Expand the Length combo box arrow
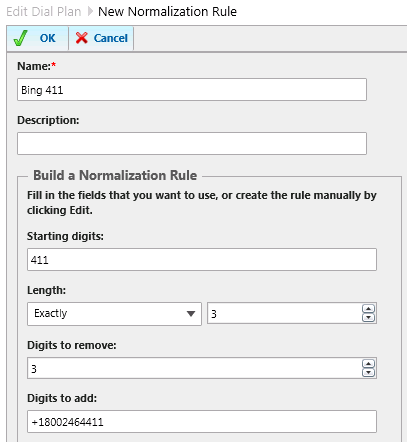Image resolution: width=407 pixels, height=442 pixels. click(x=191, y=314)
